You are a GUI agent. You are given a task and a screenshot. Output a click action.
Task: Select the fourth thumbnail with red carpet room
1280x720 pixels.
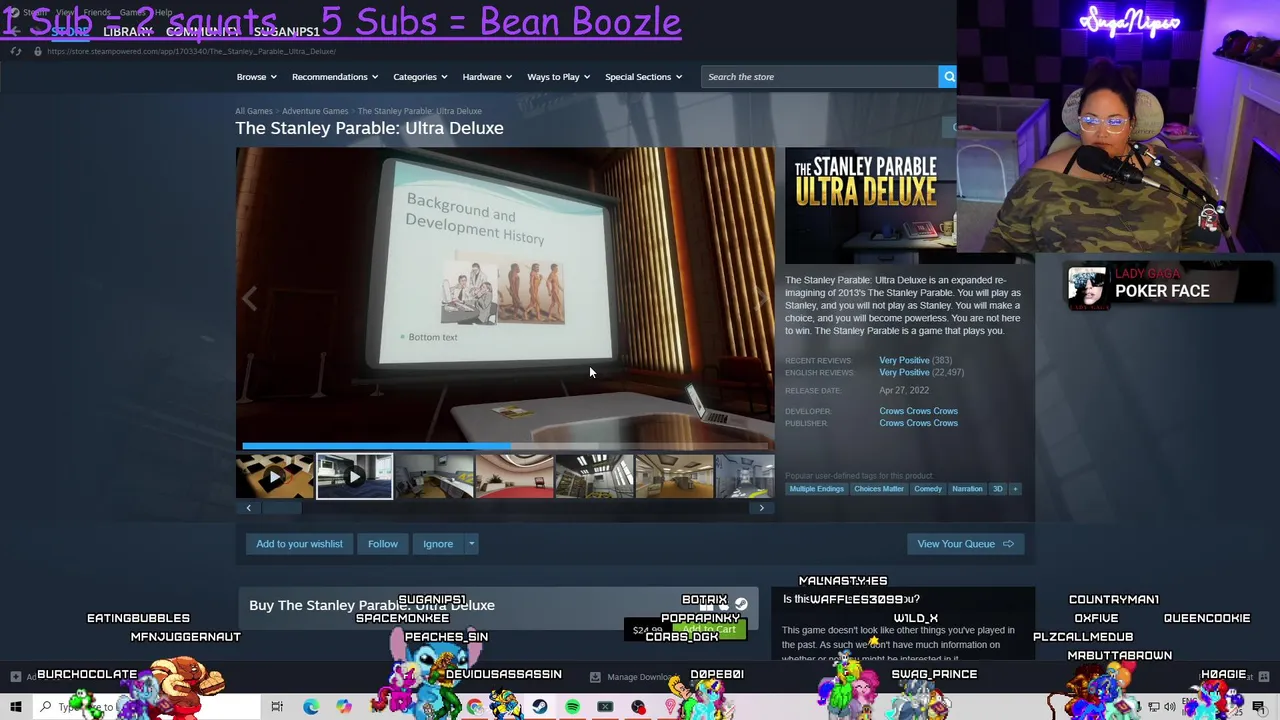[514, 477]
